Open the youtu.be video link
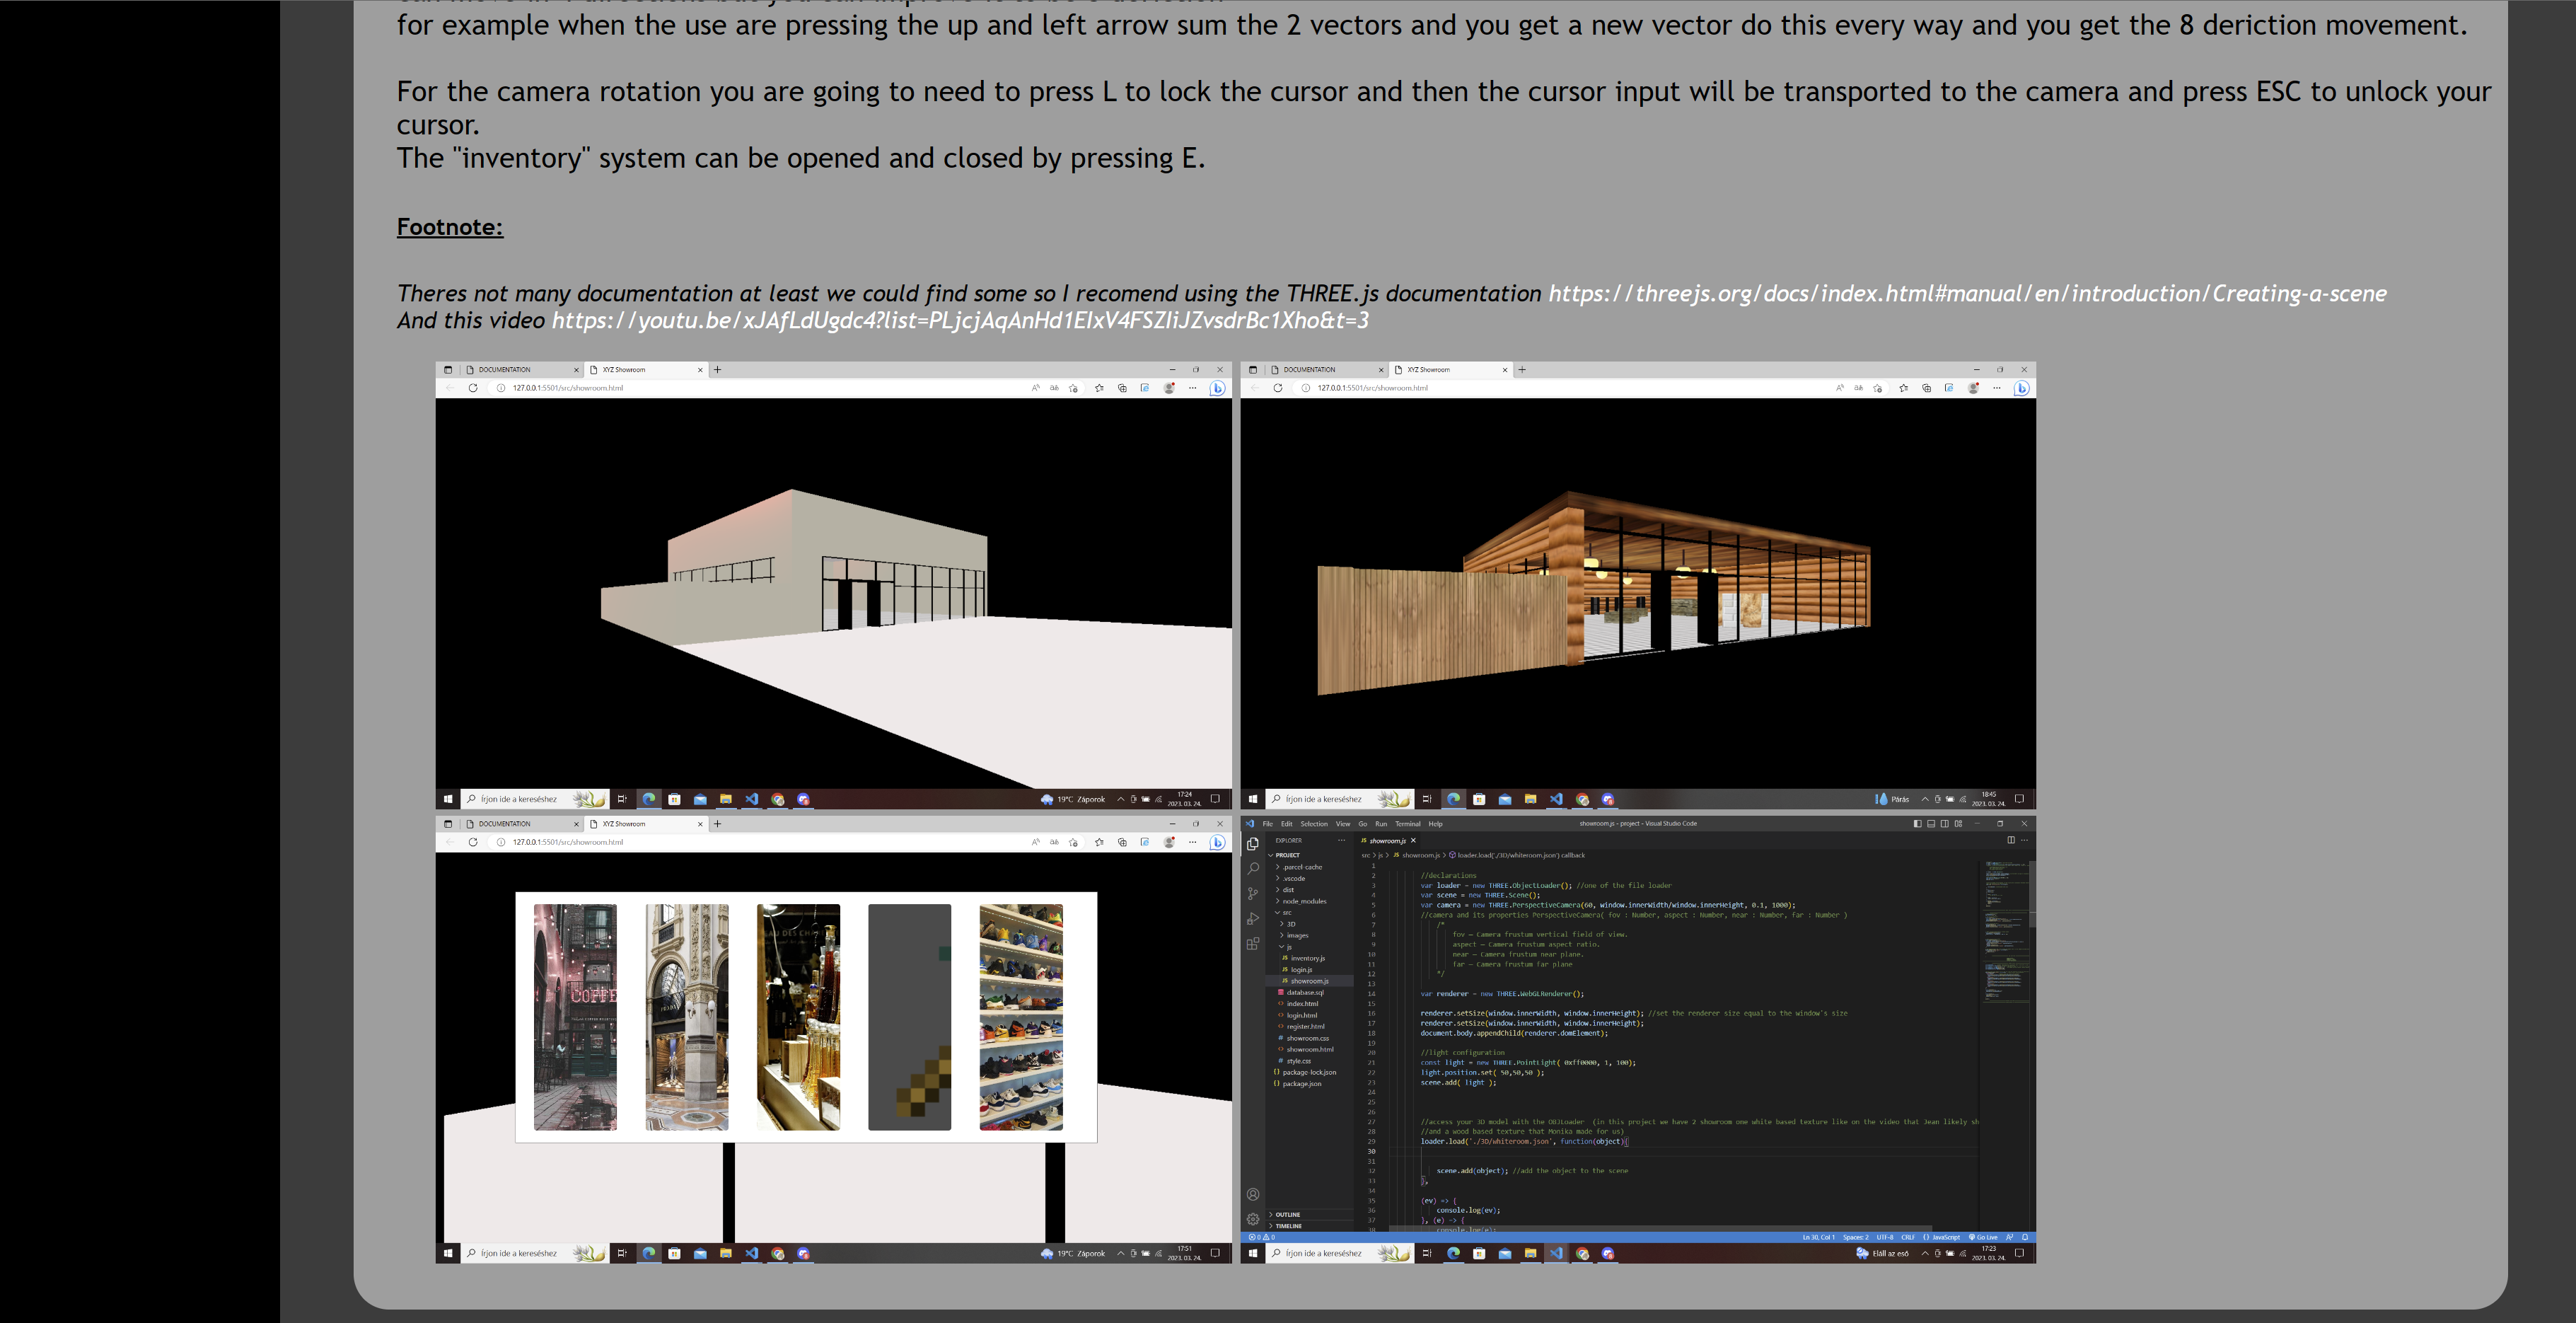2576x1323 pixels. (x=960, y=320)
